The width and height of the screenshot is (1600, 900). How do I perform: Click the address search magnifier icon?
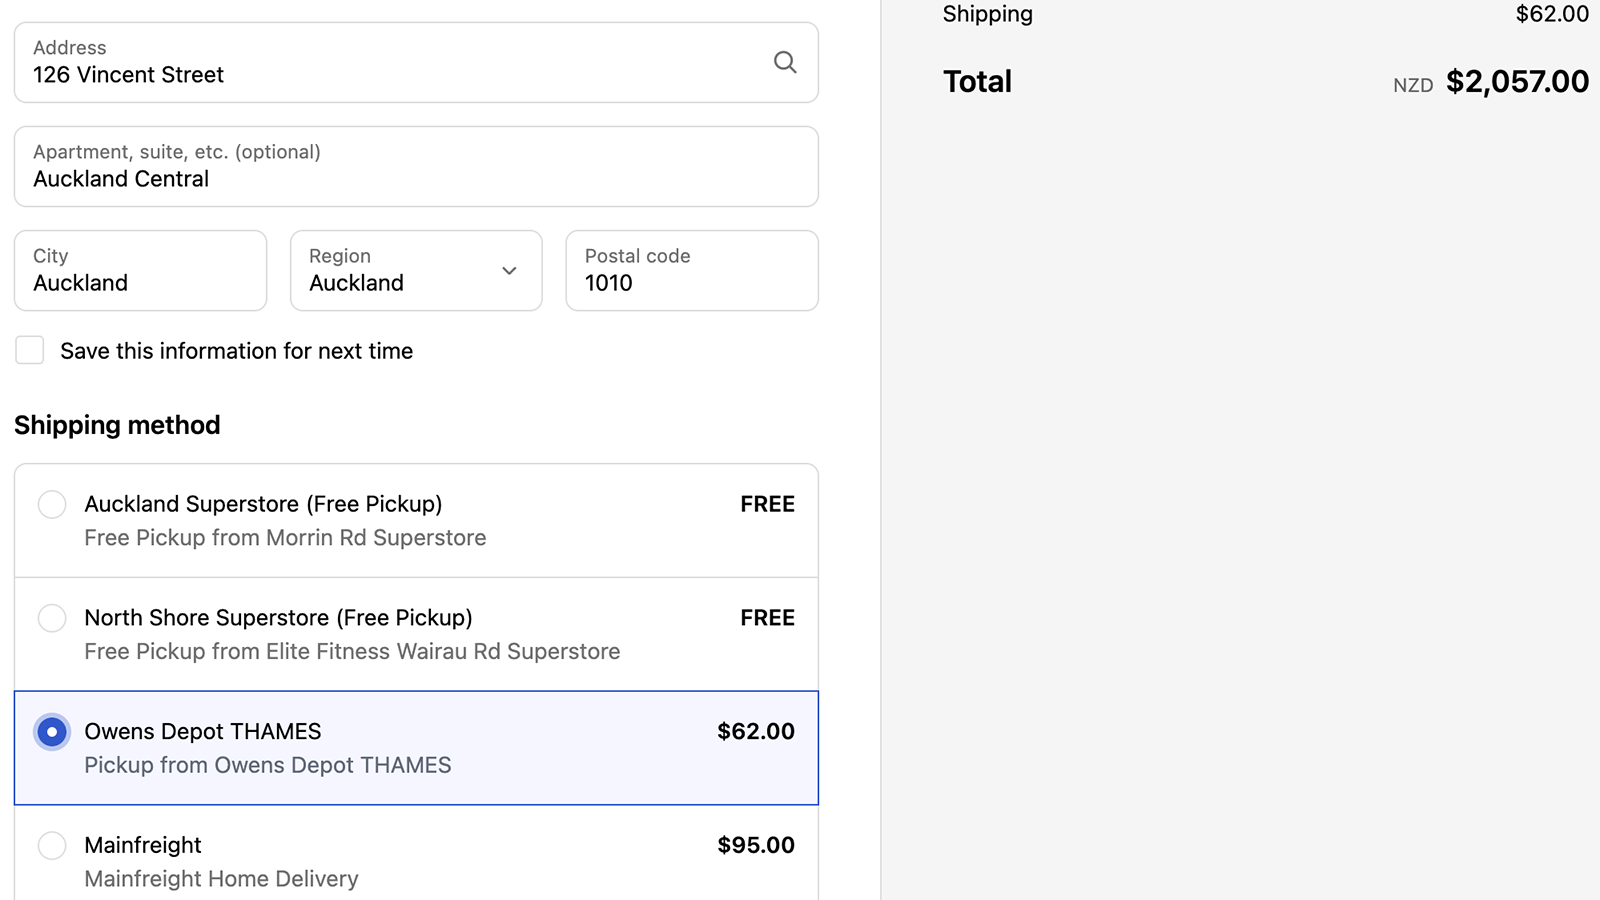[x=785, y=62]
